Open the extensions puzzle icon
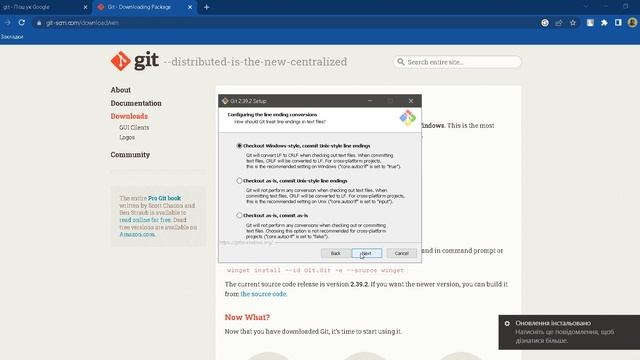The width and height of the screenshot is (640, 360). coord(604,23)
